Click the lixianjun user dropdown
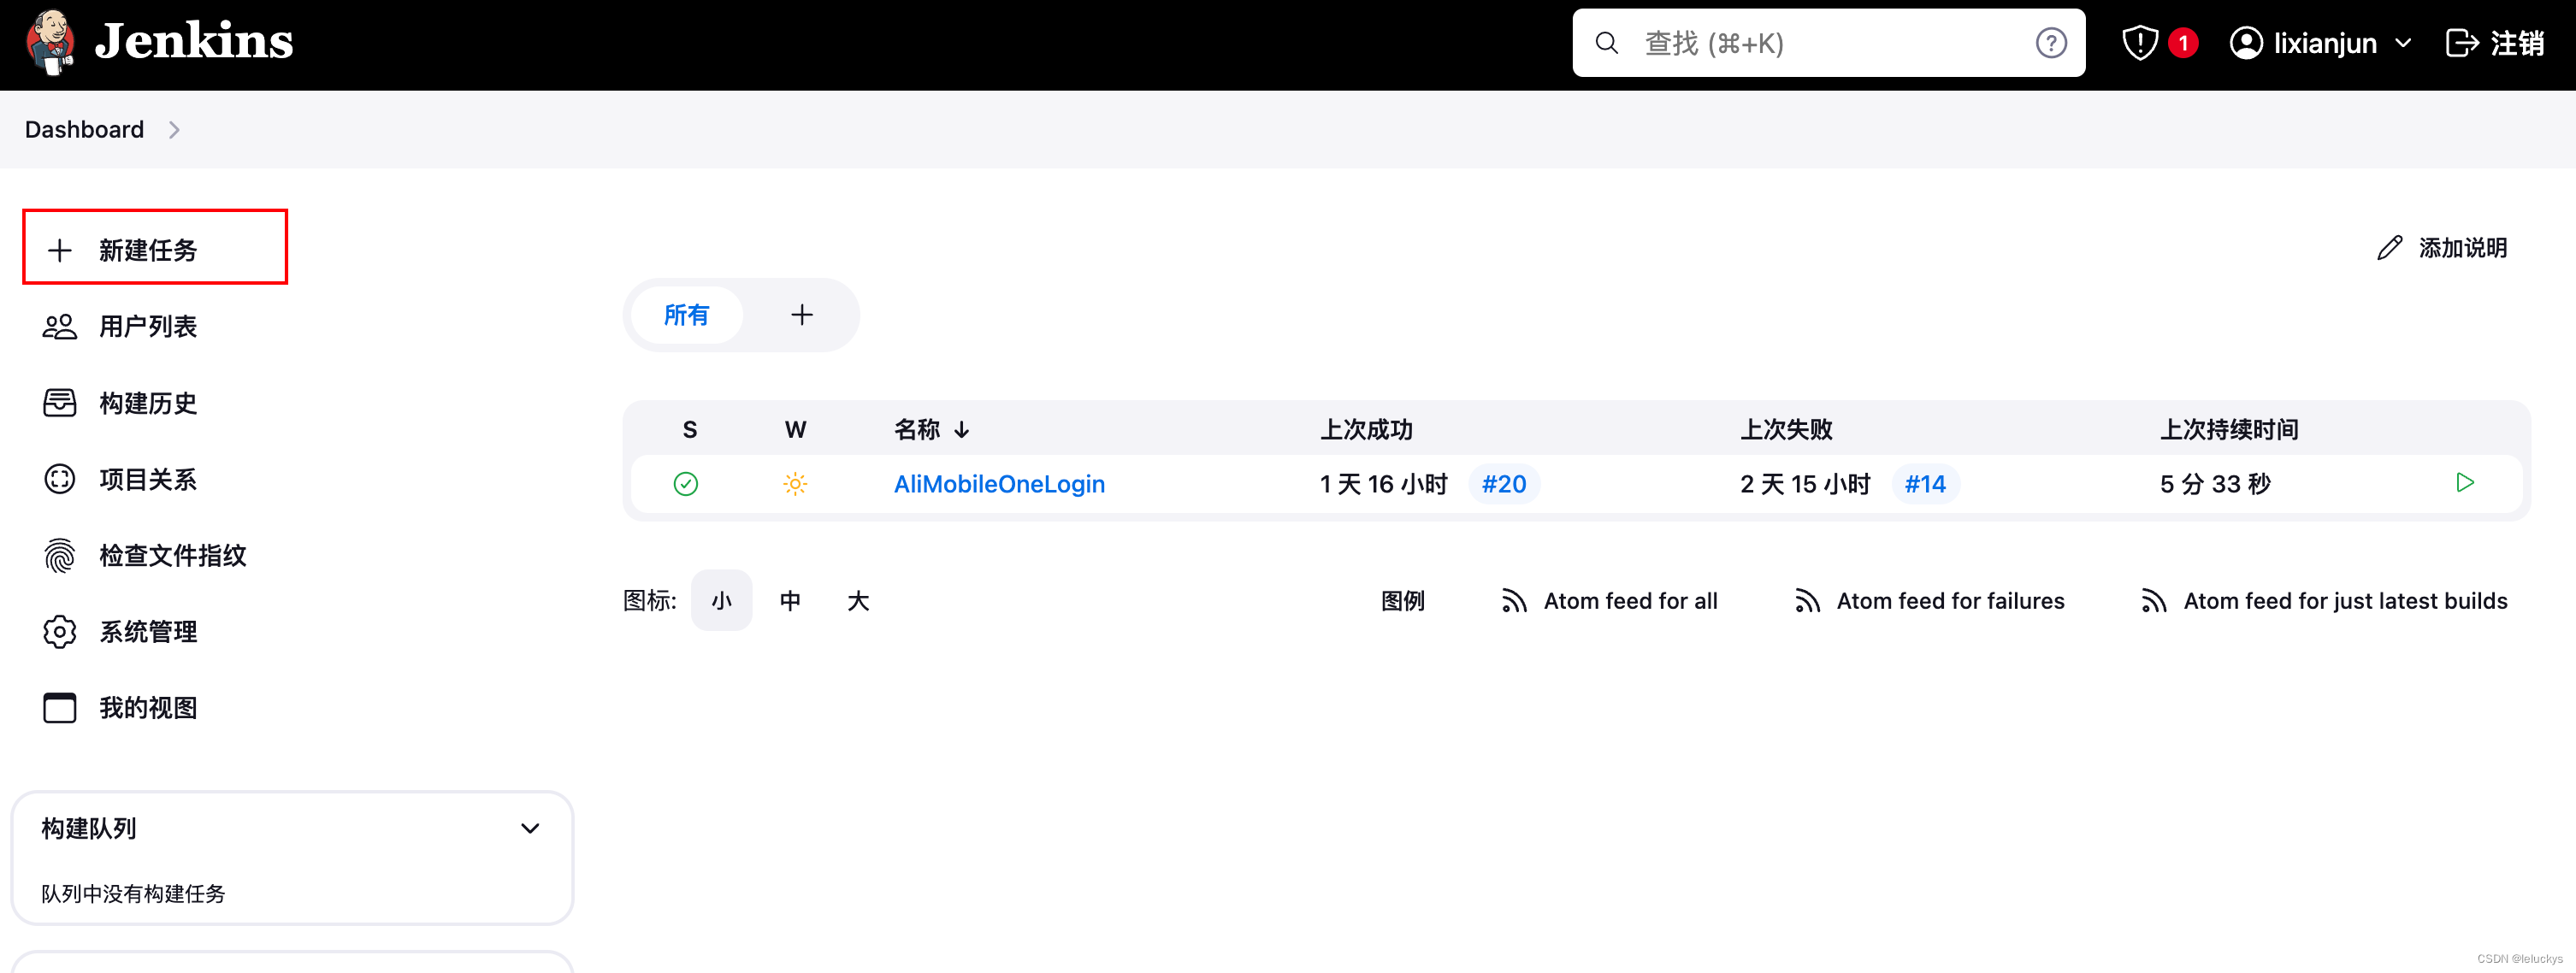2576x973 pixels. click(2321, 43)
